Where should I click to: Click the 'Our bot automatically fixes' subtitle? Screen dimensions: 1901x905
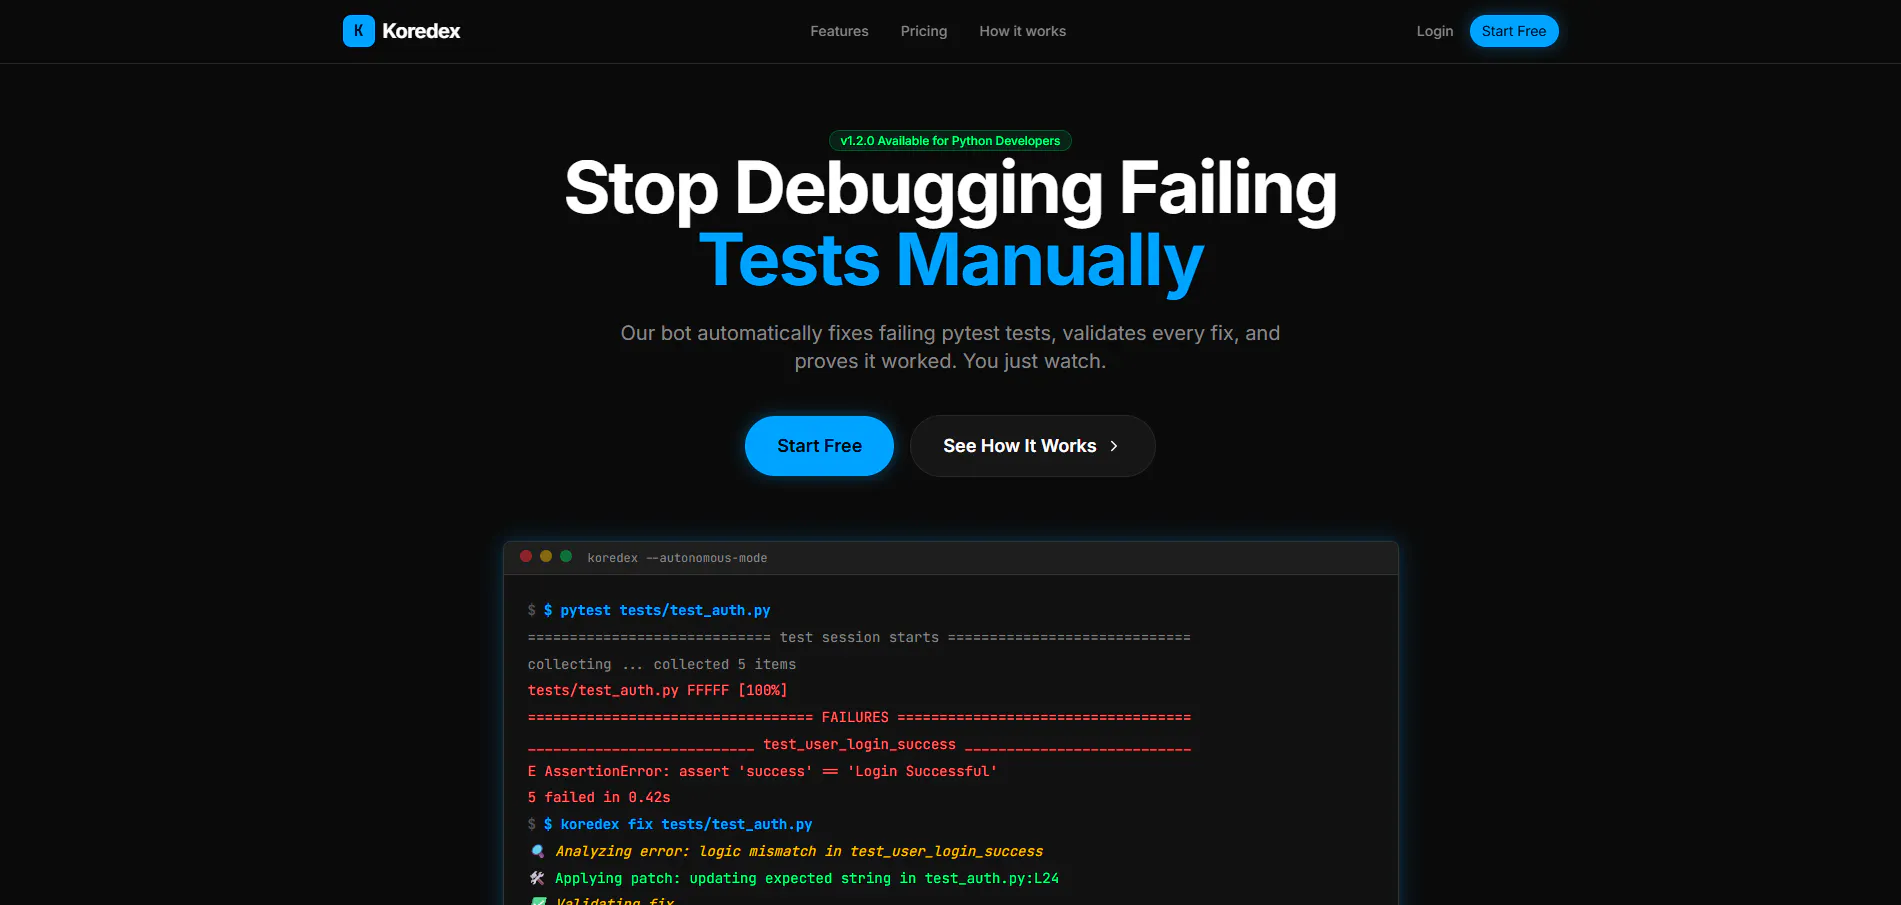950,347
